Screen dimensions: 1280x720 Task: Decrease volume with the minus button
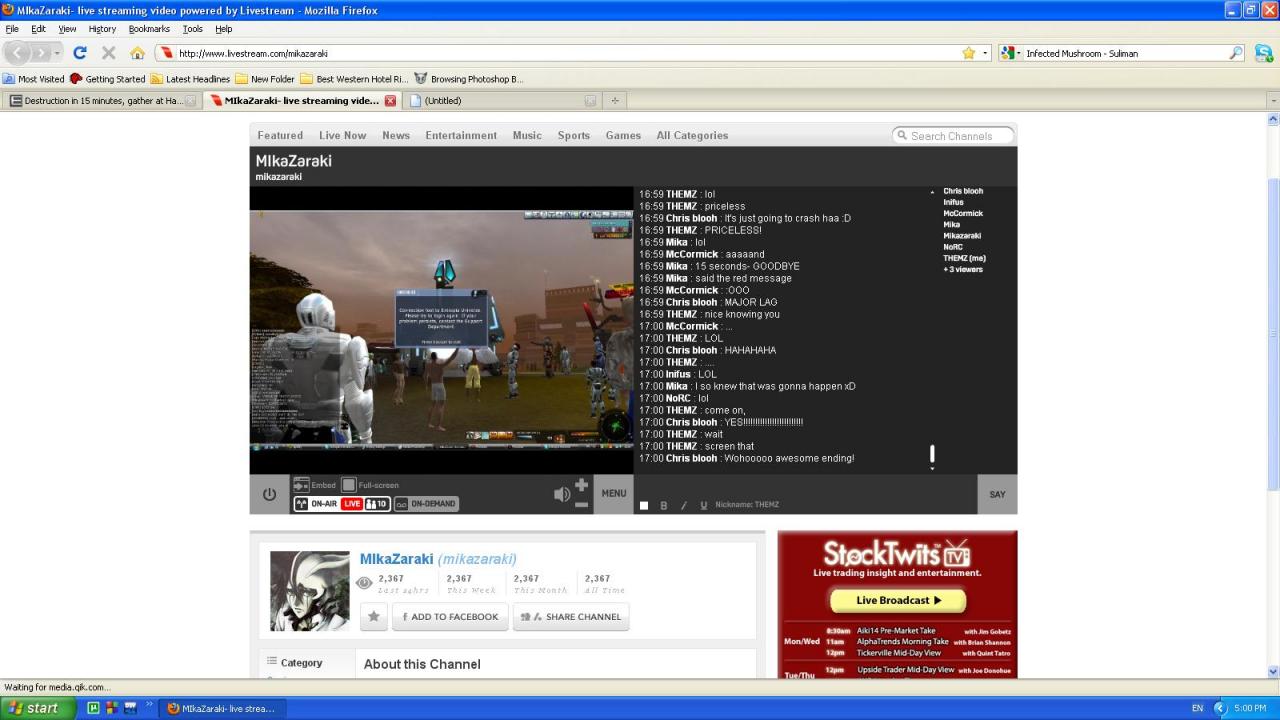(x=581, y=504)
